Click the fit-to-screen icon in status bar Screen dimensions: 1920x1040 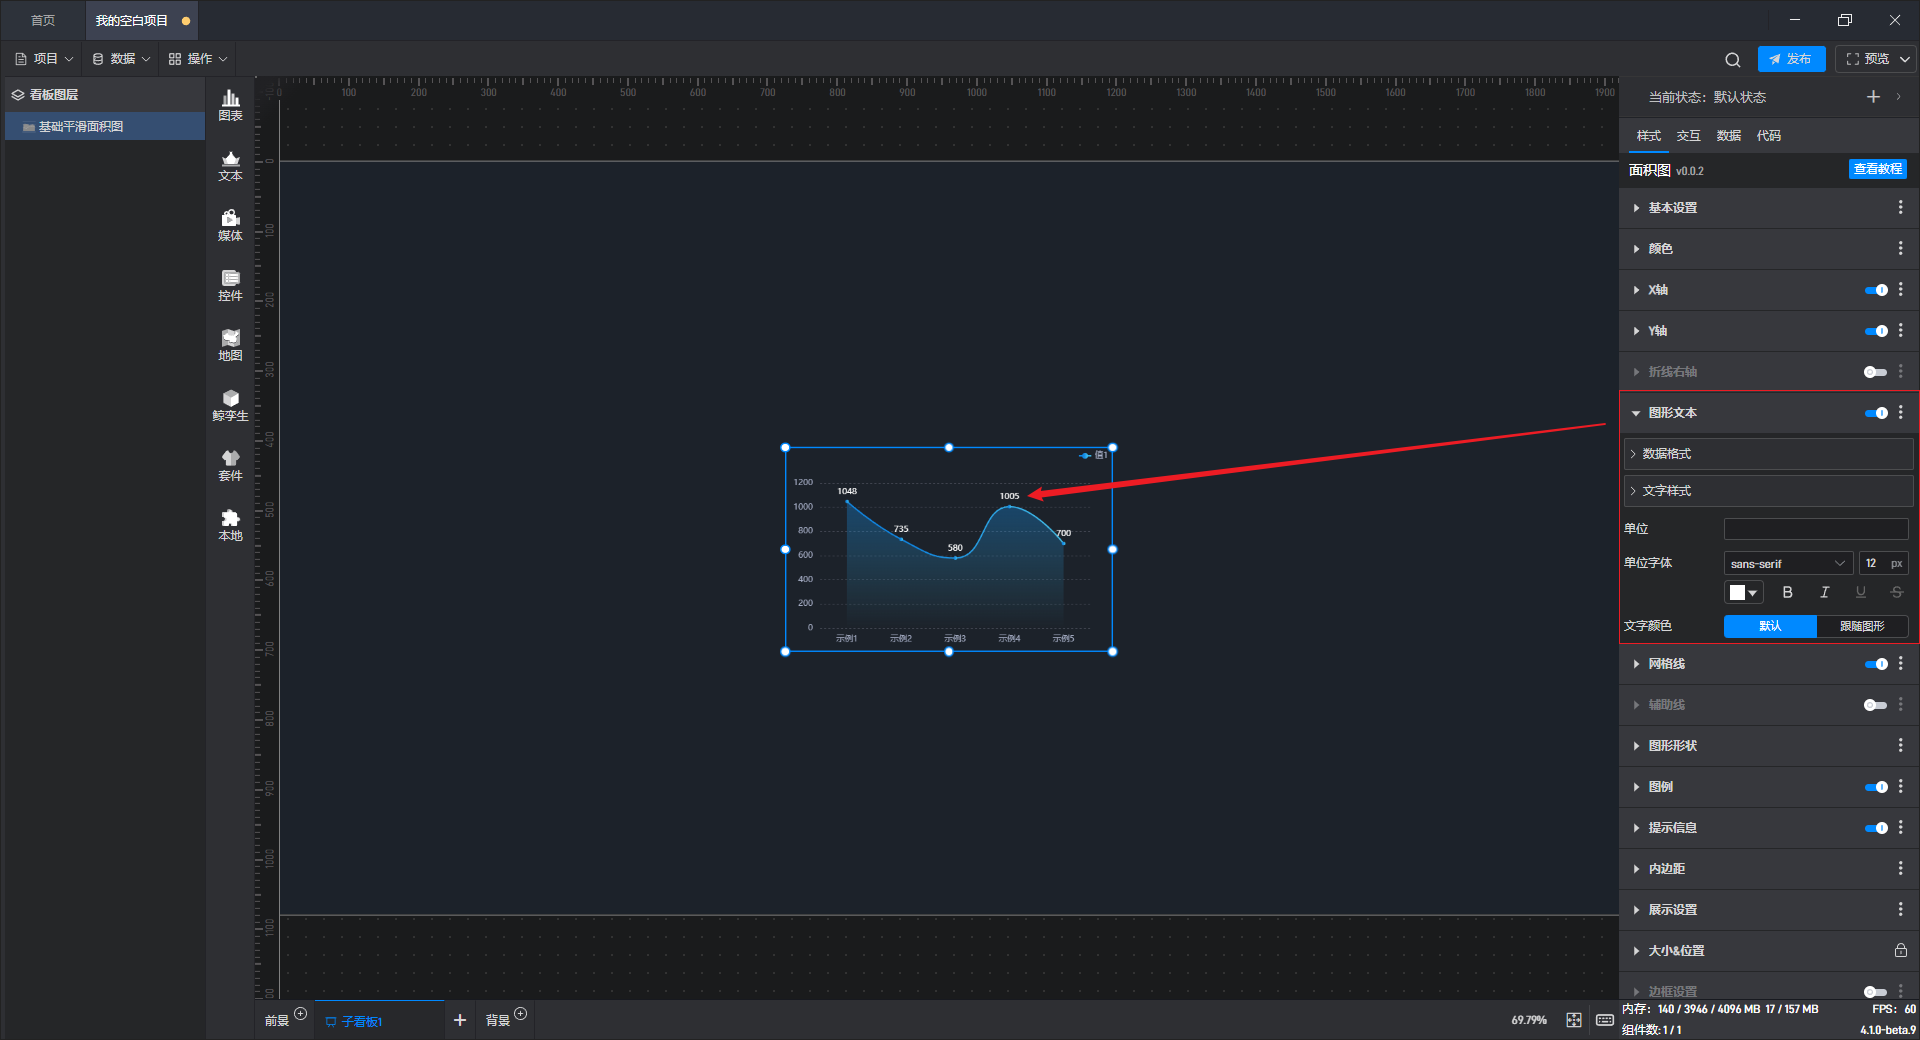pos(1574,1020)
